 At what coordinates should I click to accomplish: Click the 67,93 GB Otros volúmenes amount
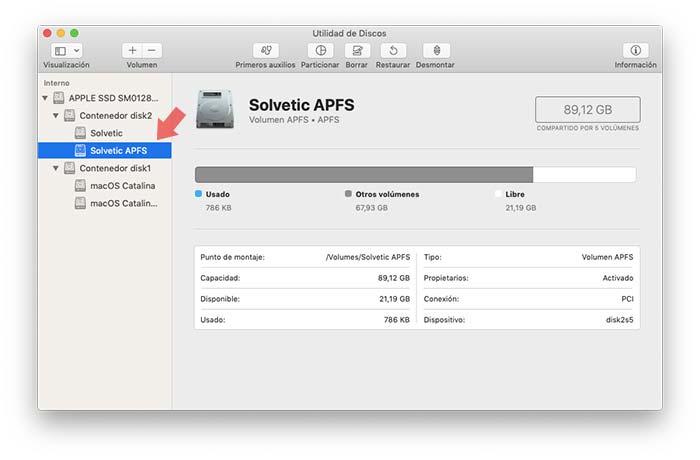tap(371, 208)
